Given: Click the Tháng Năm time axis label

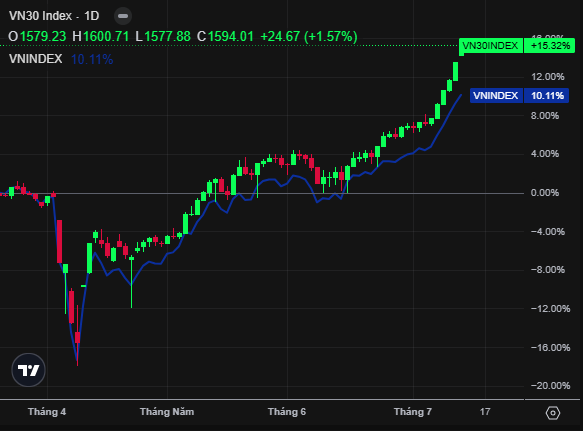Looking at the screenshot, I should tap(167, 412).
